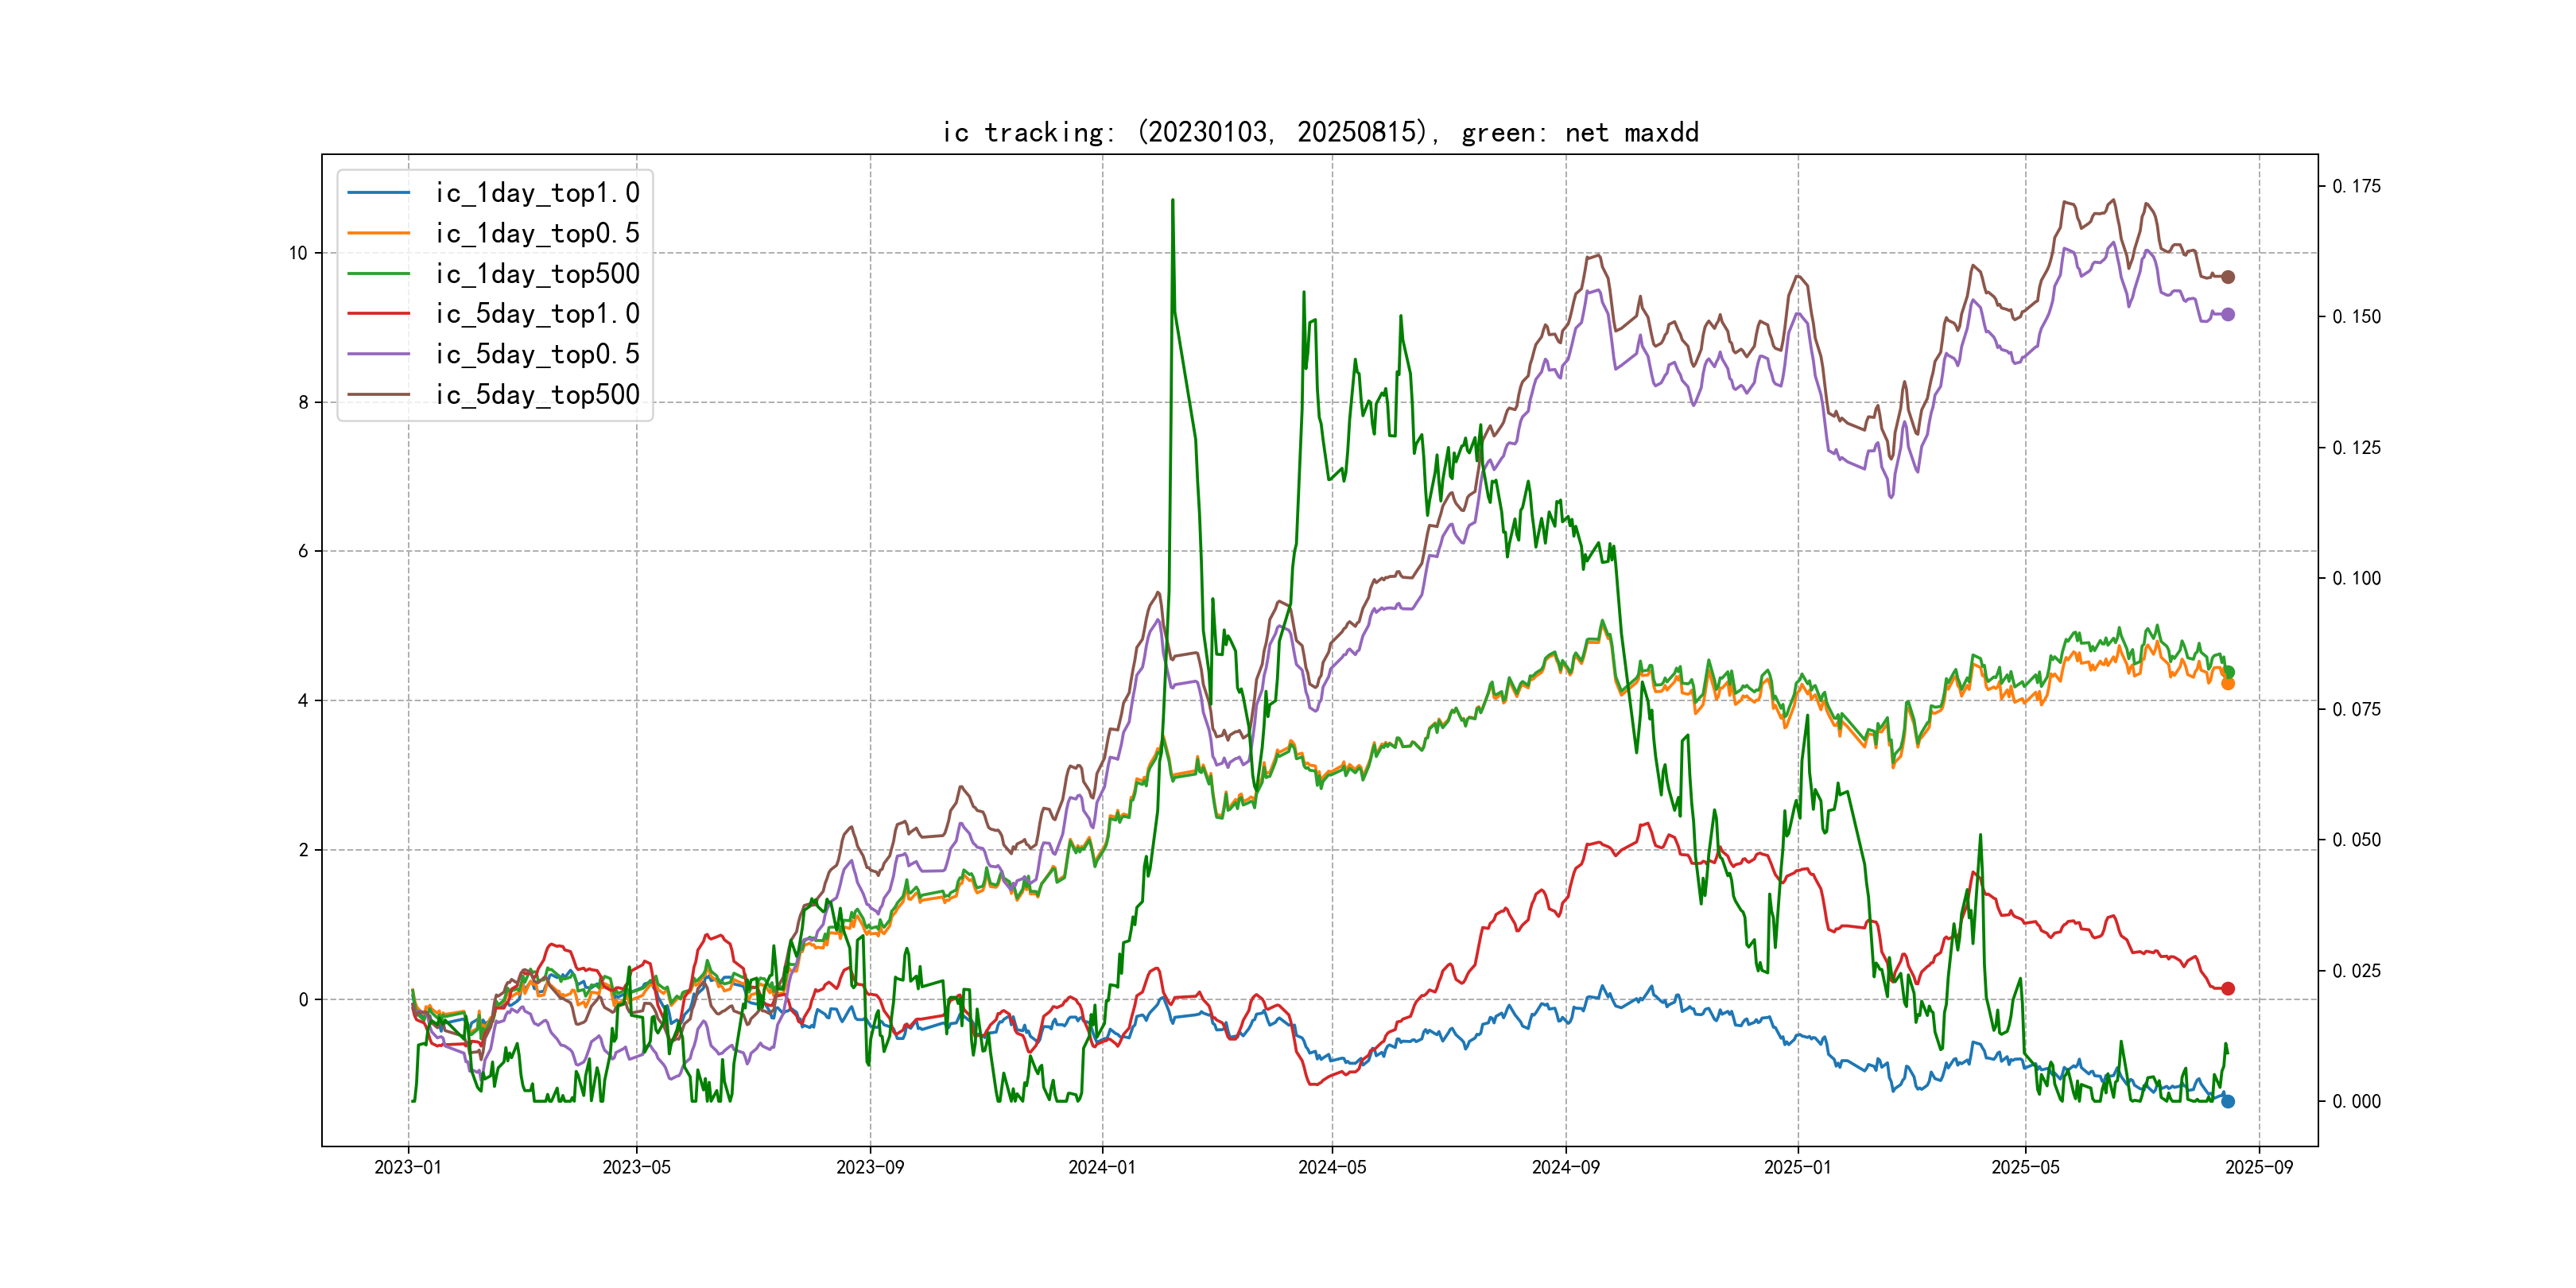Click the right y-axis label 0.175
The width and height of the screenshot is (2576, 1288).
pos(2356,186)
